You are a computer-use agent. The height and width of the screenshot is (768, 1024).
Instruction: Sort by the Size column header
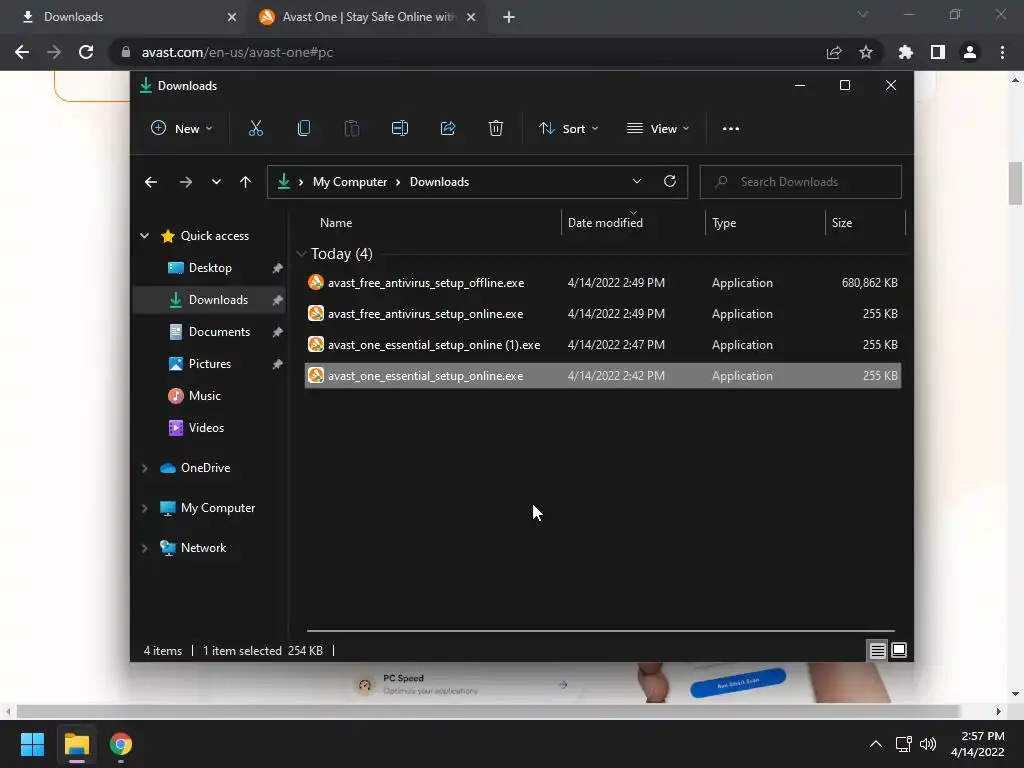[x=865, y=223]
